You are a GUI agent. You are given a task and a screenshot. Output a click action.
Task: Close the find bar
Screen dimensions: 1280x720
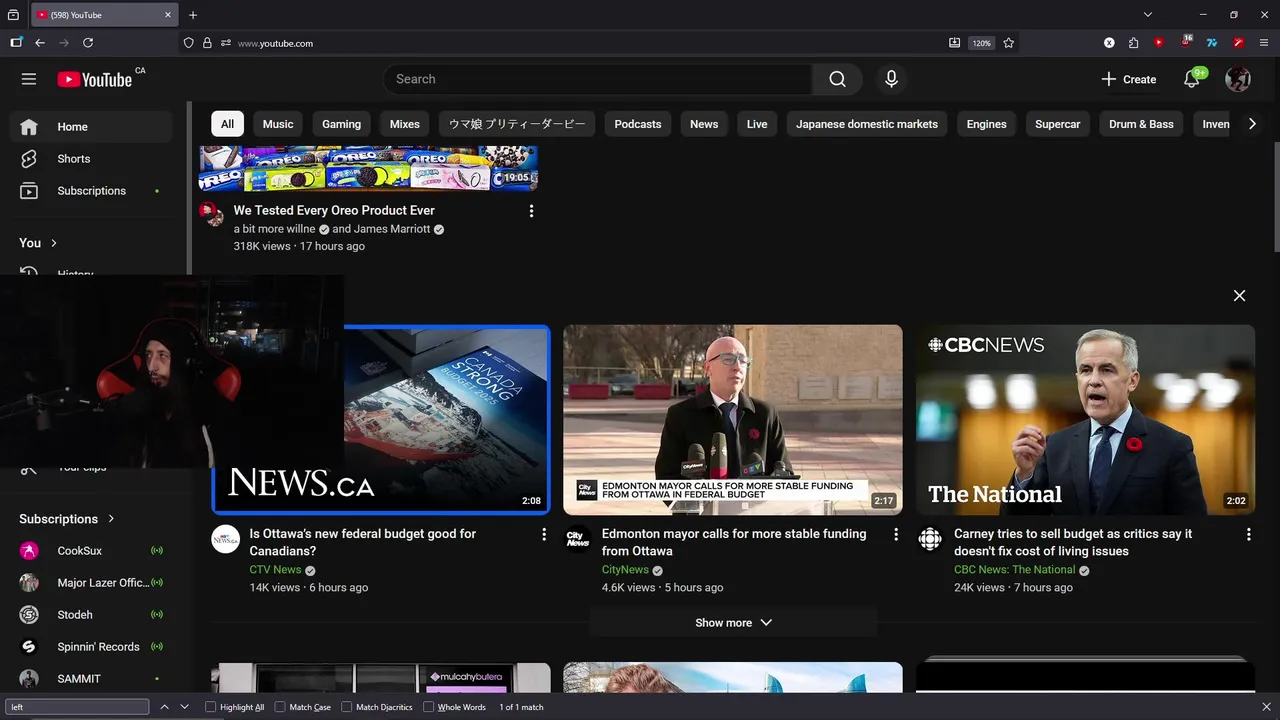point(1266,707)
